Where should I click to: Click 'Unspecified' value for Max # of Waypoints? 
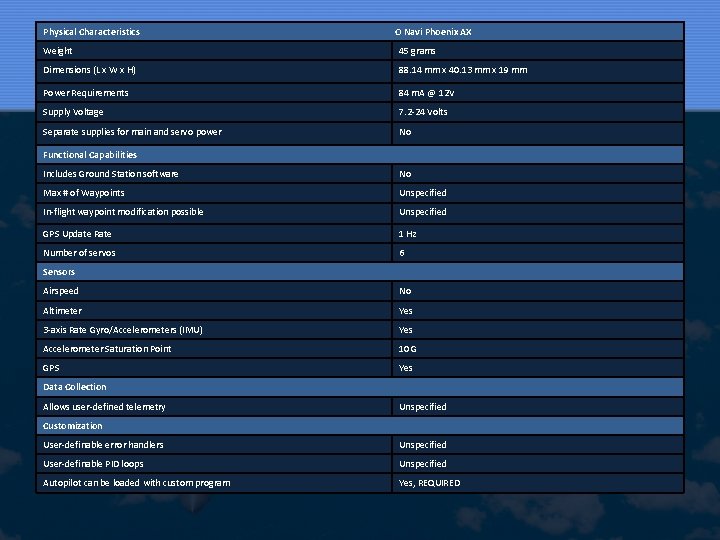422,193
